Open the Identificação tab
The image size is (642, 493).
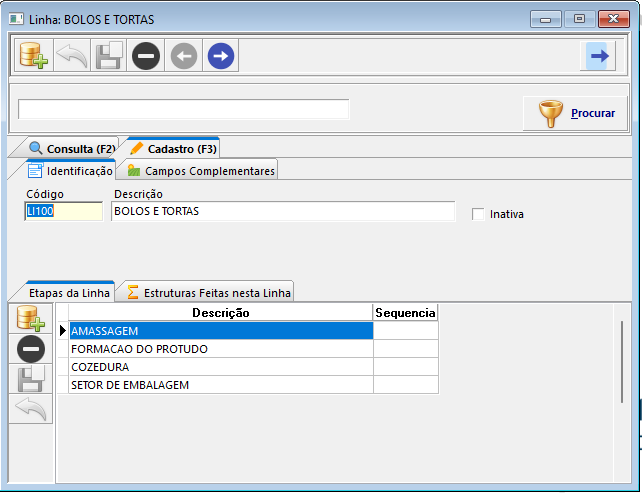click(70, 170)
